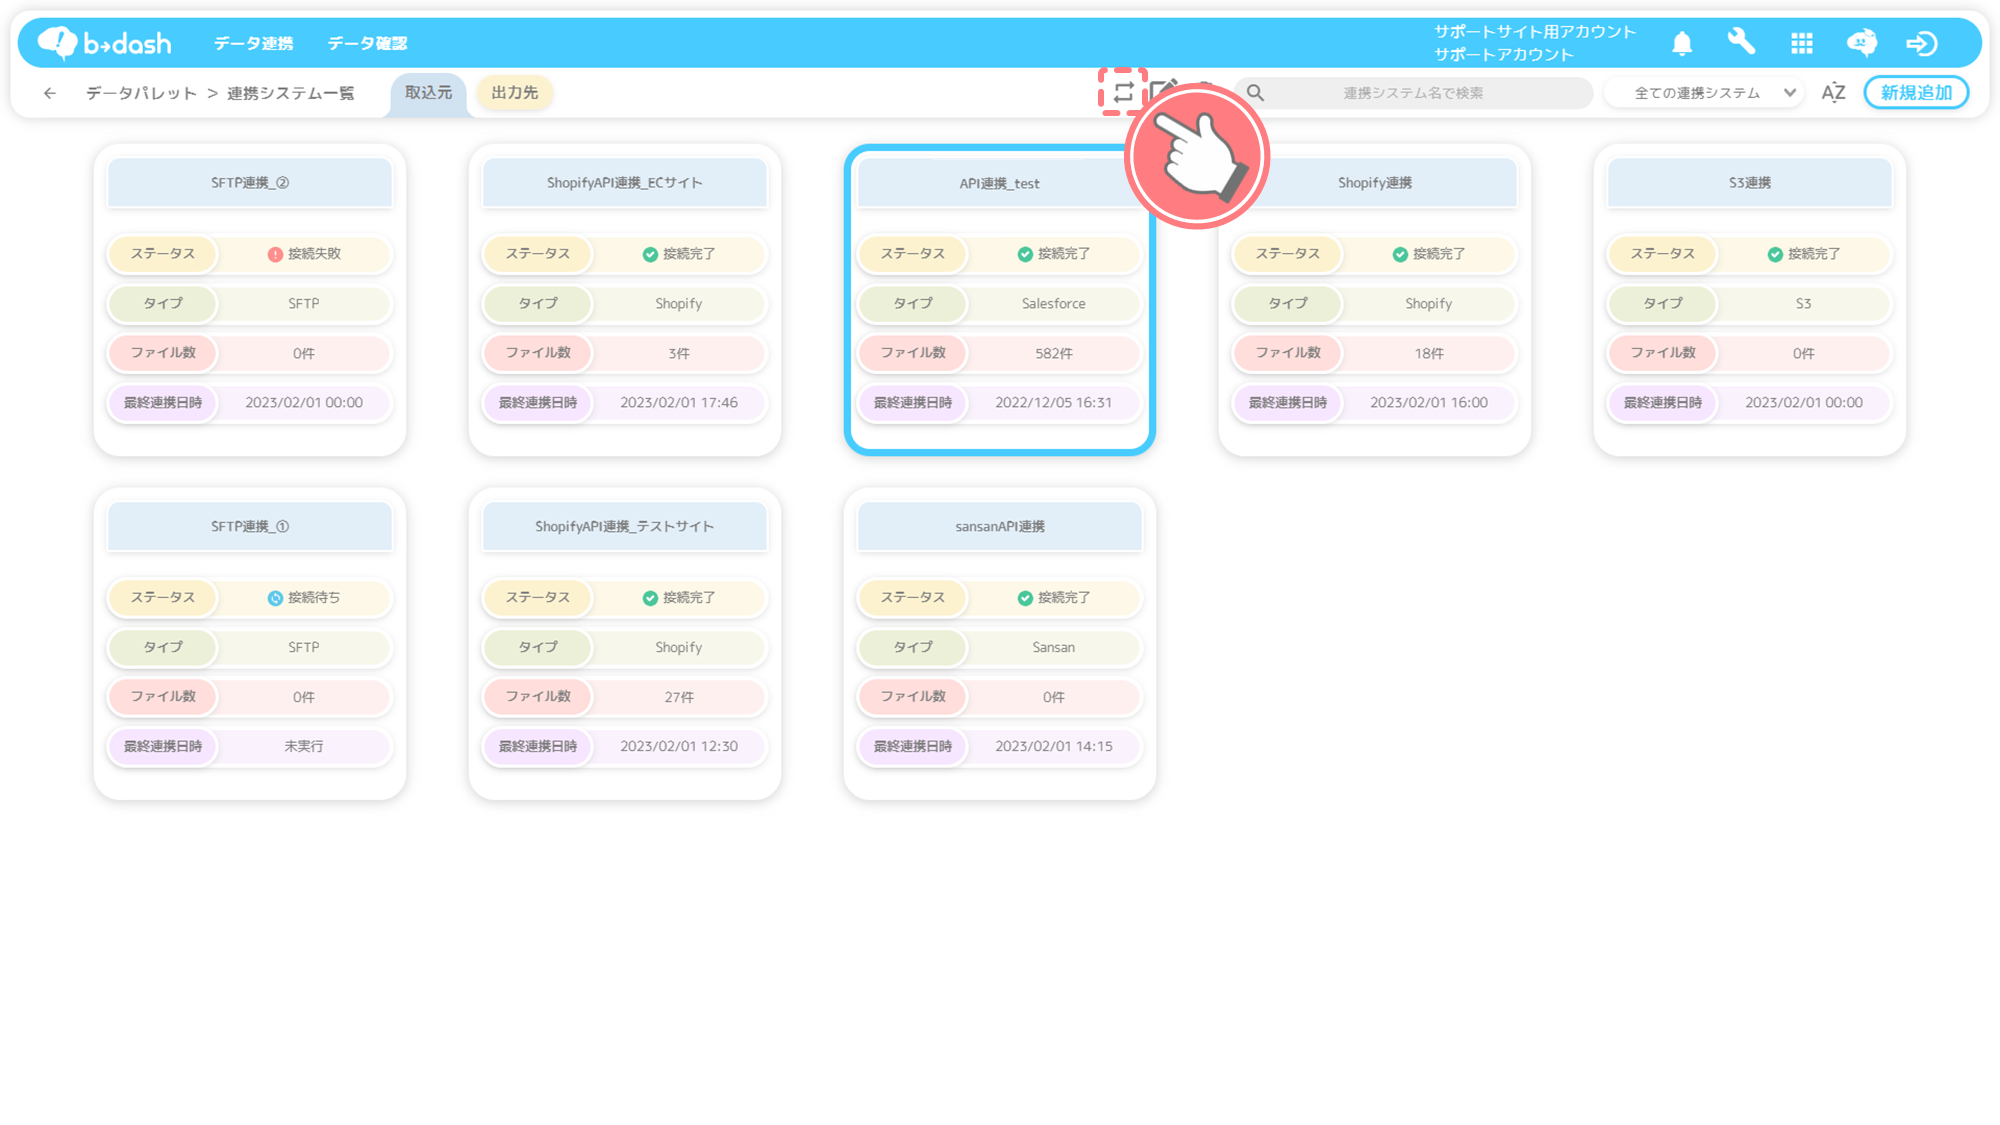Click the 27件 file count
This screenshot has height=1125, width=2000.
(678, 697)
